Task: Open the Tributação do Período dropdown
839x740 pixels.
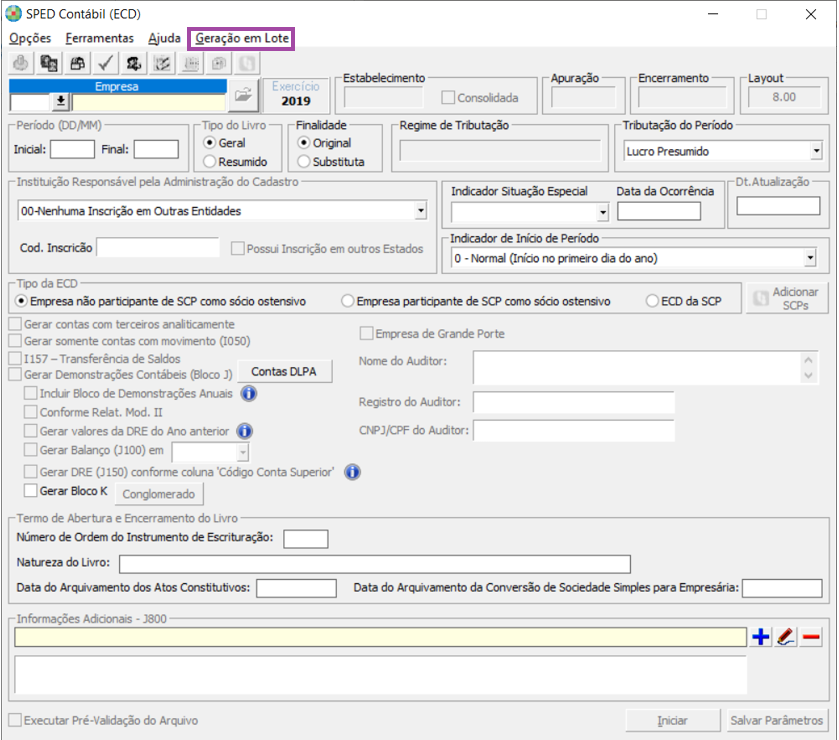Action: (817, 151)
